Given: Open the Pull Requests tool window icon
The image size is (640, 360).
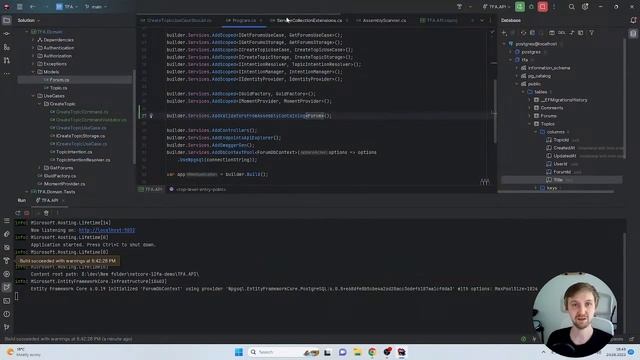Looking at the screenshot, I should 7,60.
